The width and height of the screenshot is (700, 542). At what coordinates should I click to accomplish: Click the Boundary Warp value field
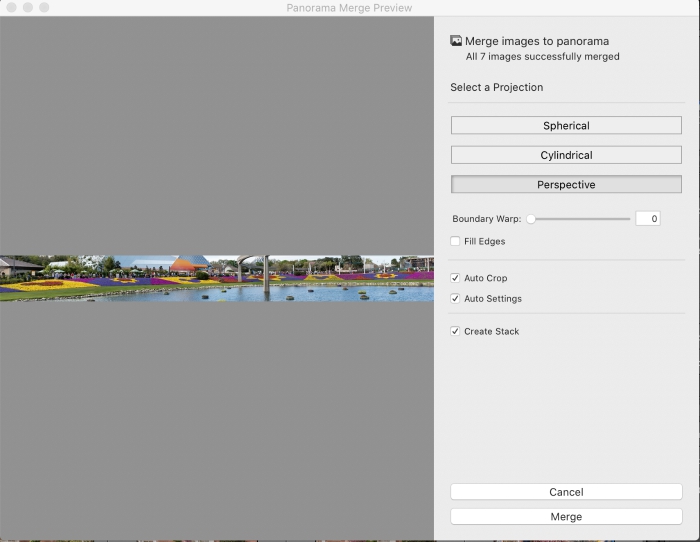[x=648, y=219]
